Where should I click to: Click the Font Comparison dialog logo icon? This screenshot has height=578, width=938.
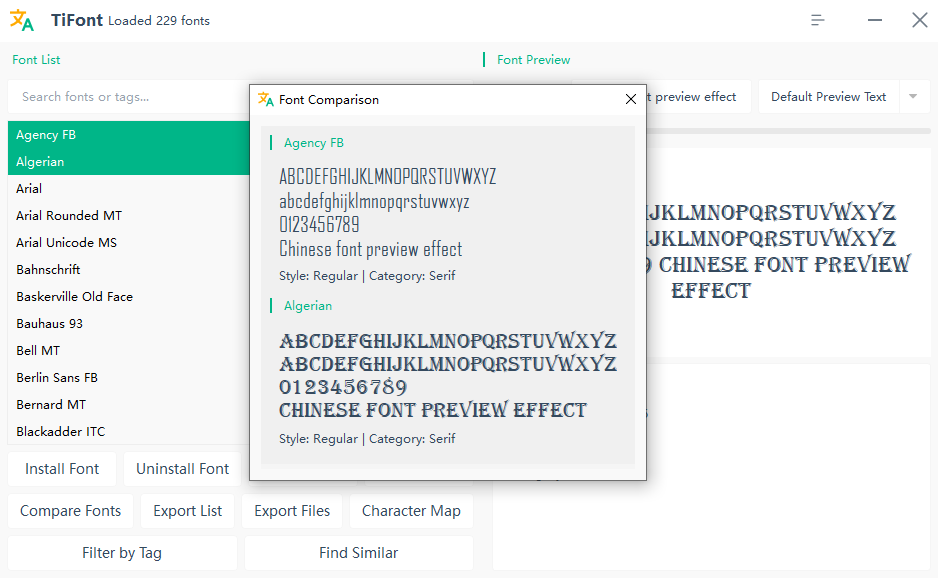pyautogui.click(x=267, y=100)
